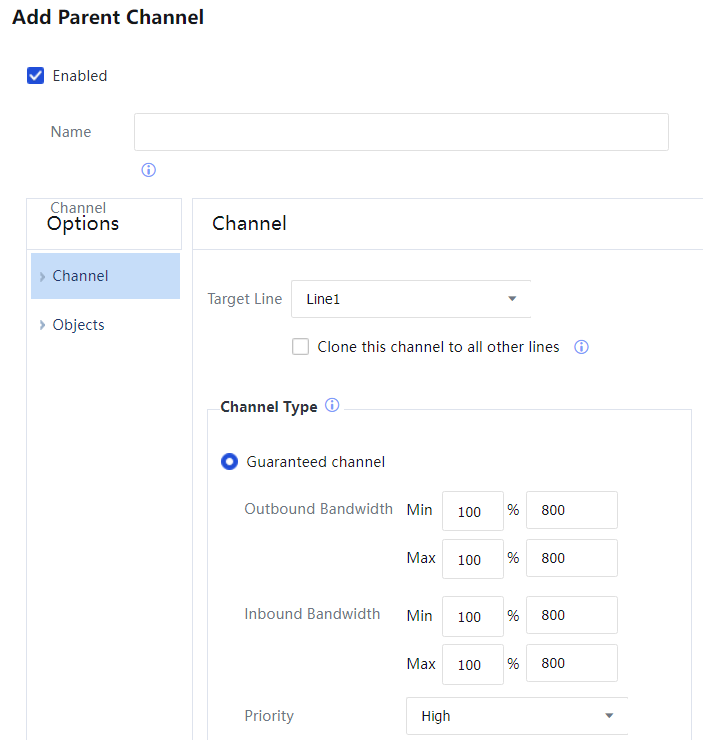Viewport: 703px width, 749px height.
Task: Click the info icon below Name field
Action: pyautogui.click(x=148, y=170)
